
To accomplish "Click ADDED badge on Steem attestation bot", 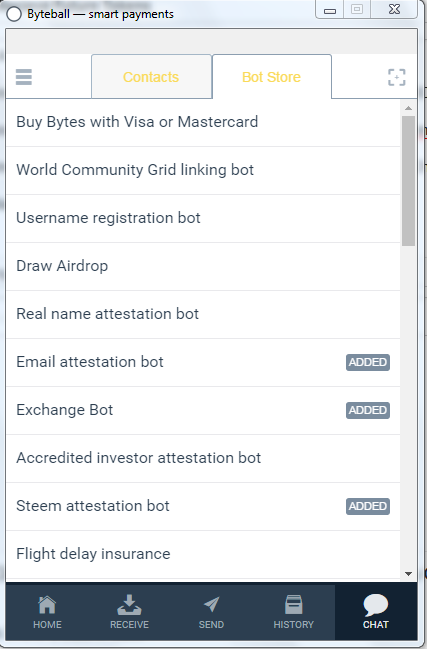I will tap(368, 506).
